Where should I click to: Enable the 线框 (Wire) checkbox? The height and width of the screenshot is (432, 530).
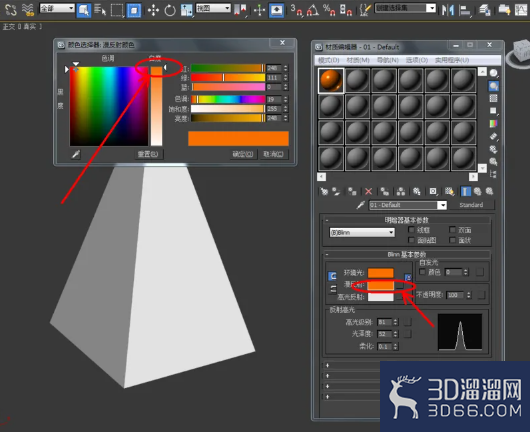[x=411, y=230]
